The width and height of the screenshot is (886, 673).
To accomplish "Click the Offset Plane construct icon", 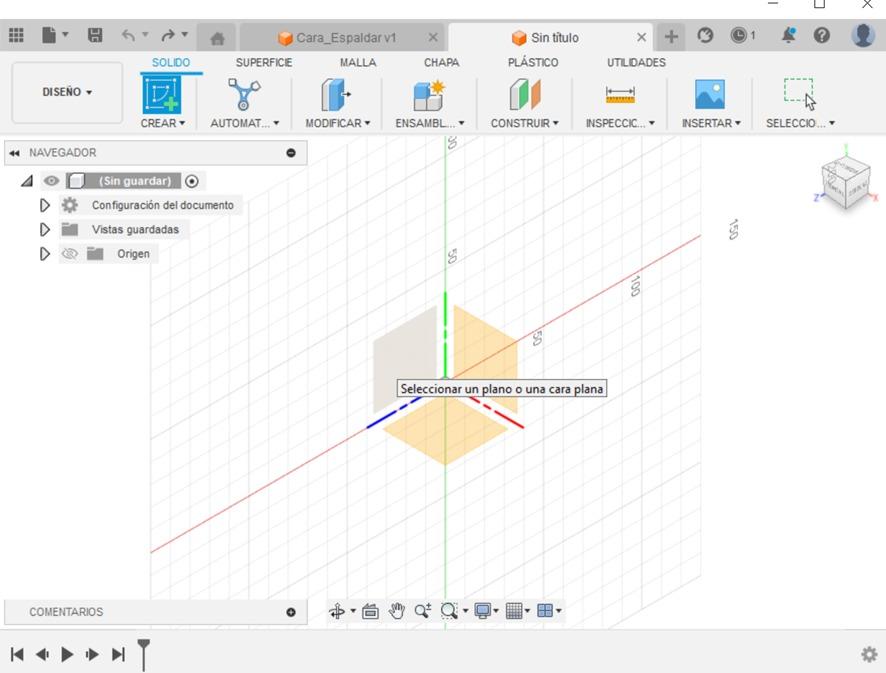I will tap(524, 94).
